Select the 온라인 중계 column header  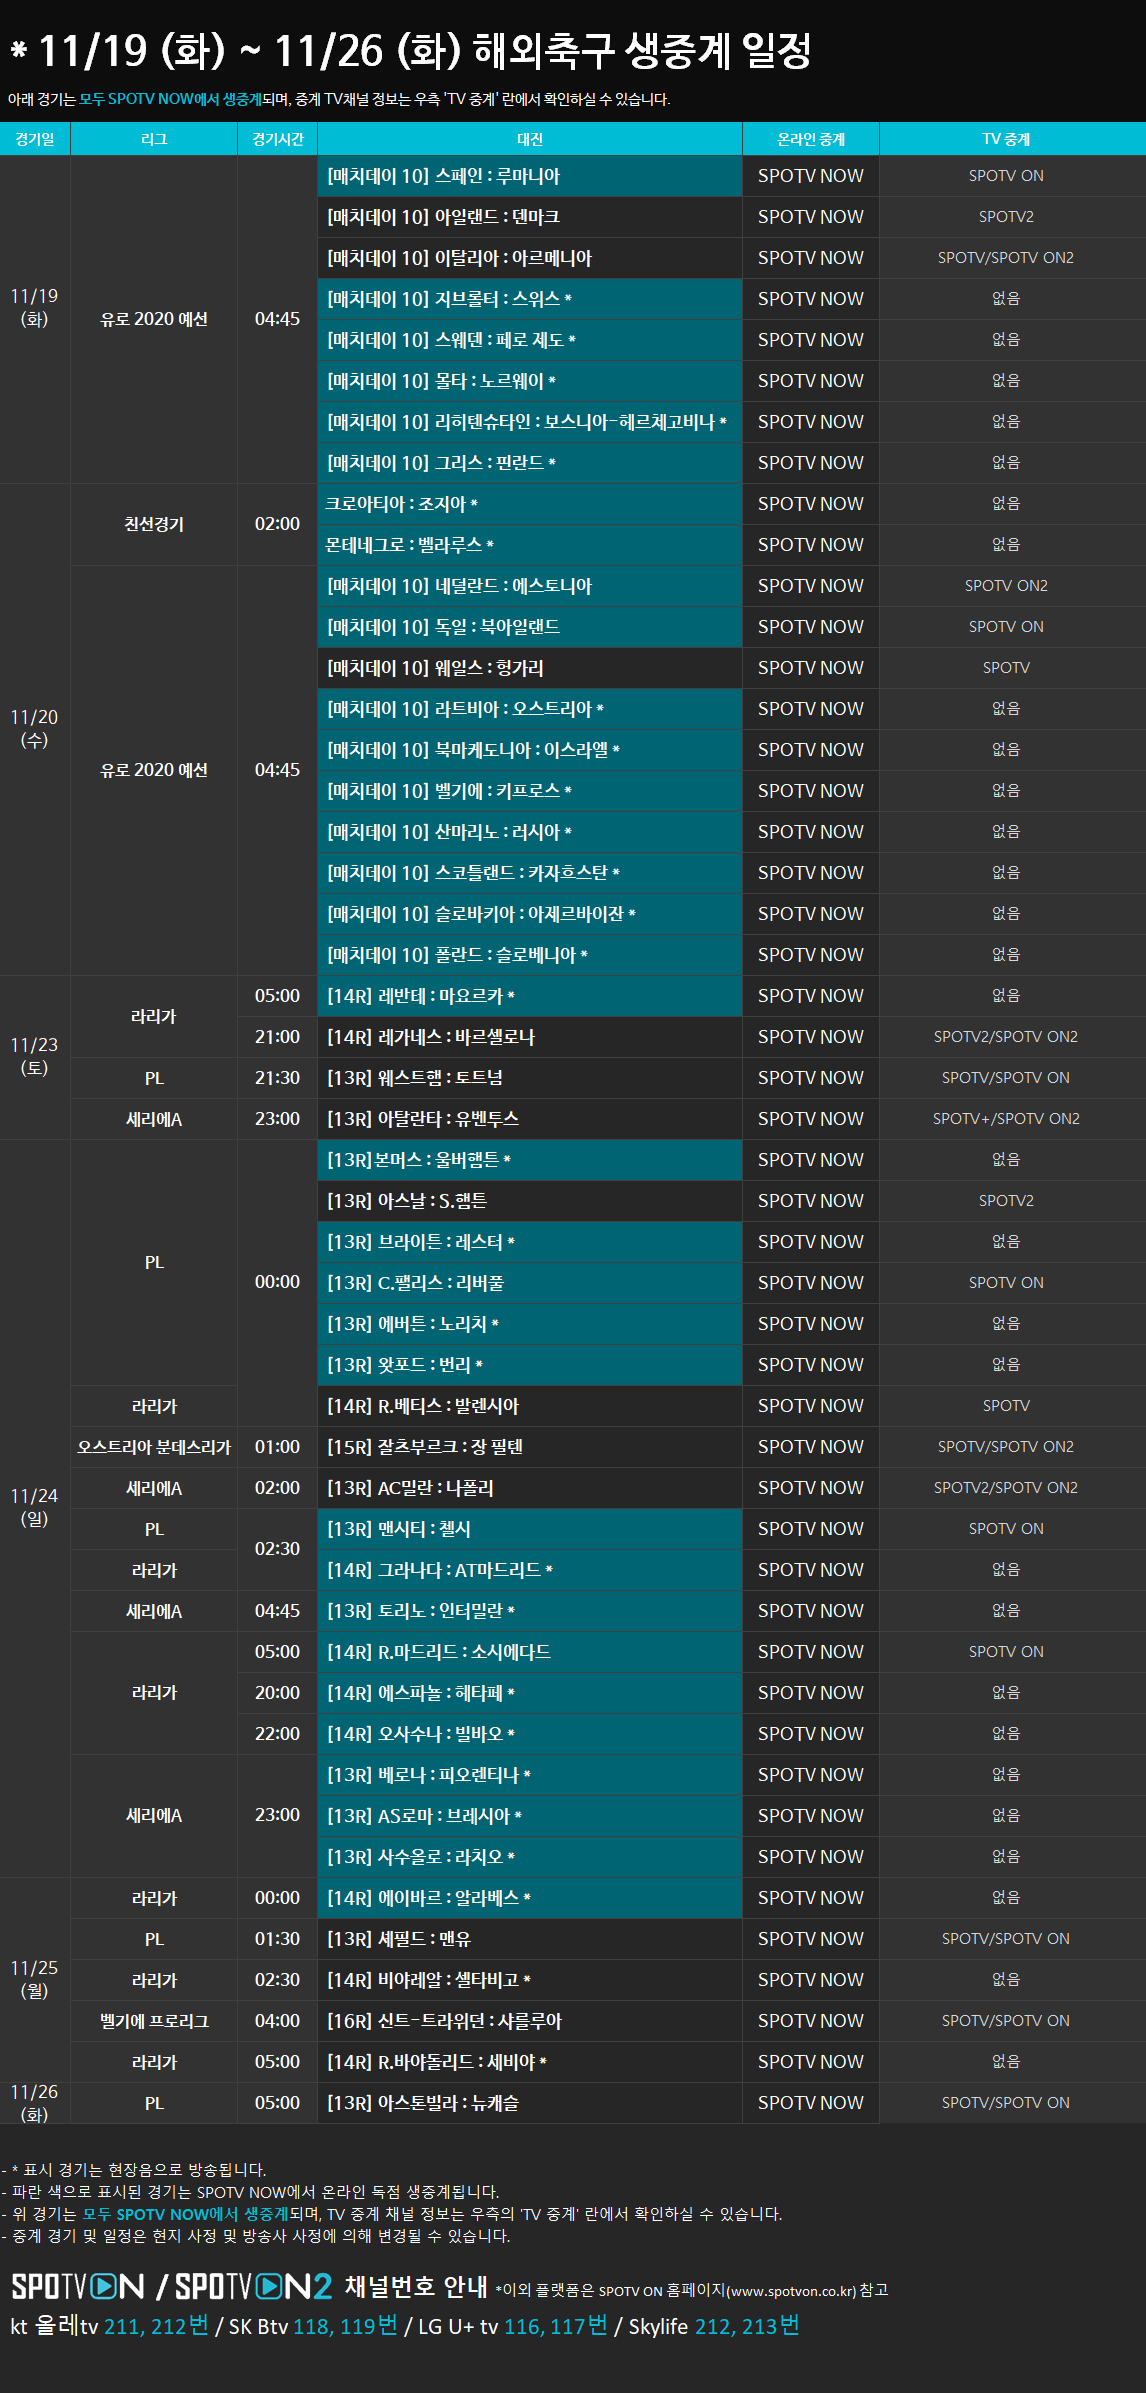click(810, 139)
